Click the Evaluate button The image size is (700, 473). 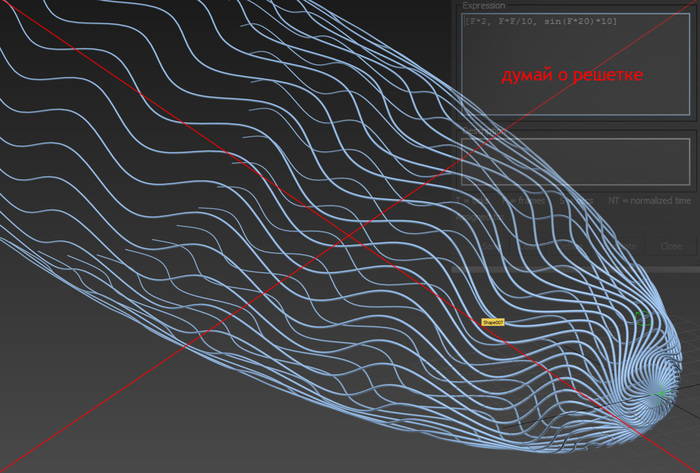(622, 246)
